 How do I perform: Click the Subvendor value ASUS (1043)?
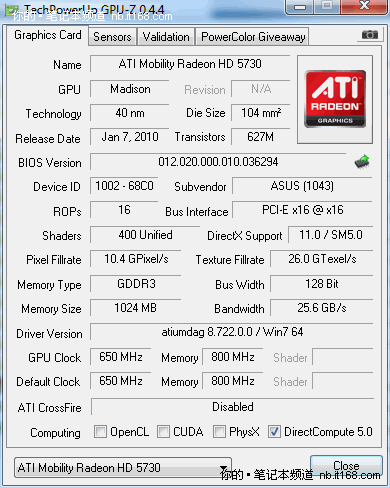[302, 186]
